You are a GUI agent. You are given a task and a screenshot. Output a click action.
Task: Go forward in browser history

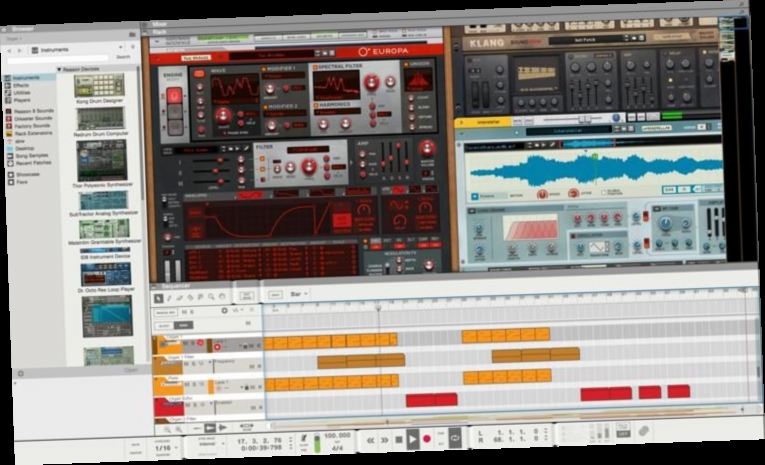(x=20, y=51)
